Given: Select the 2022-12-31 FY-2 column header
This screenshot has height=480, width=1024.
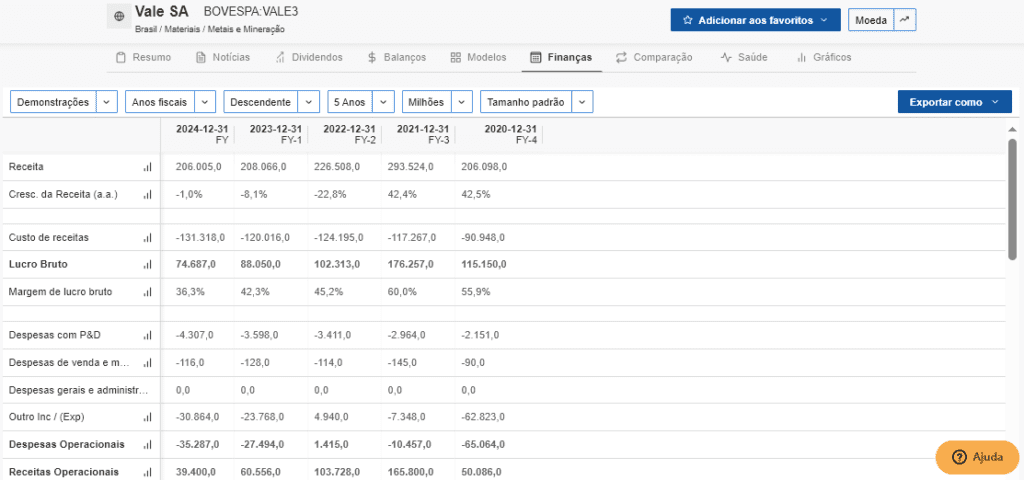Looking at the screenshot, I should coord(349,134).
